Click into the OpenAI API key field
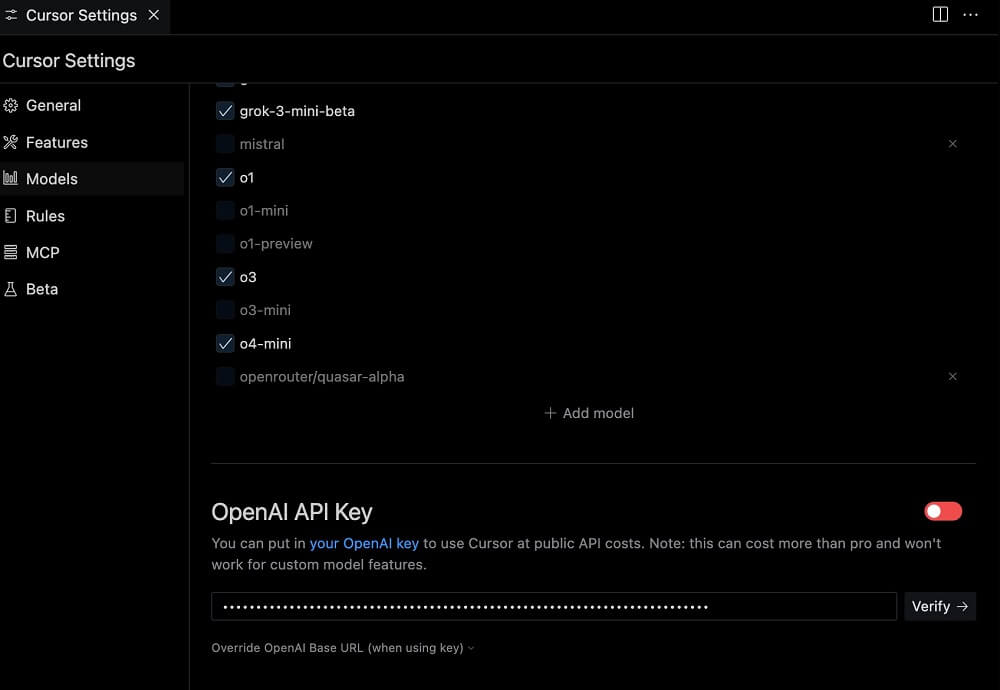Image resolution: width=1000 pixels, height=690 pixels. pyautogui.click(x=554, y=606)
